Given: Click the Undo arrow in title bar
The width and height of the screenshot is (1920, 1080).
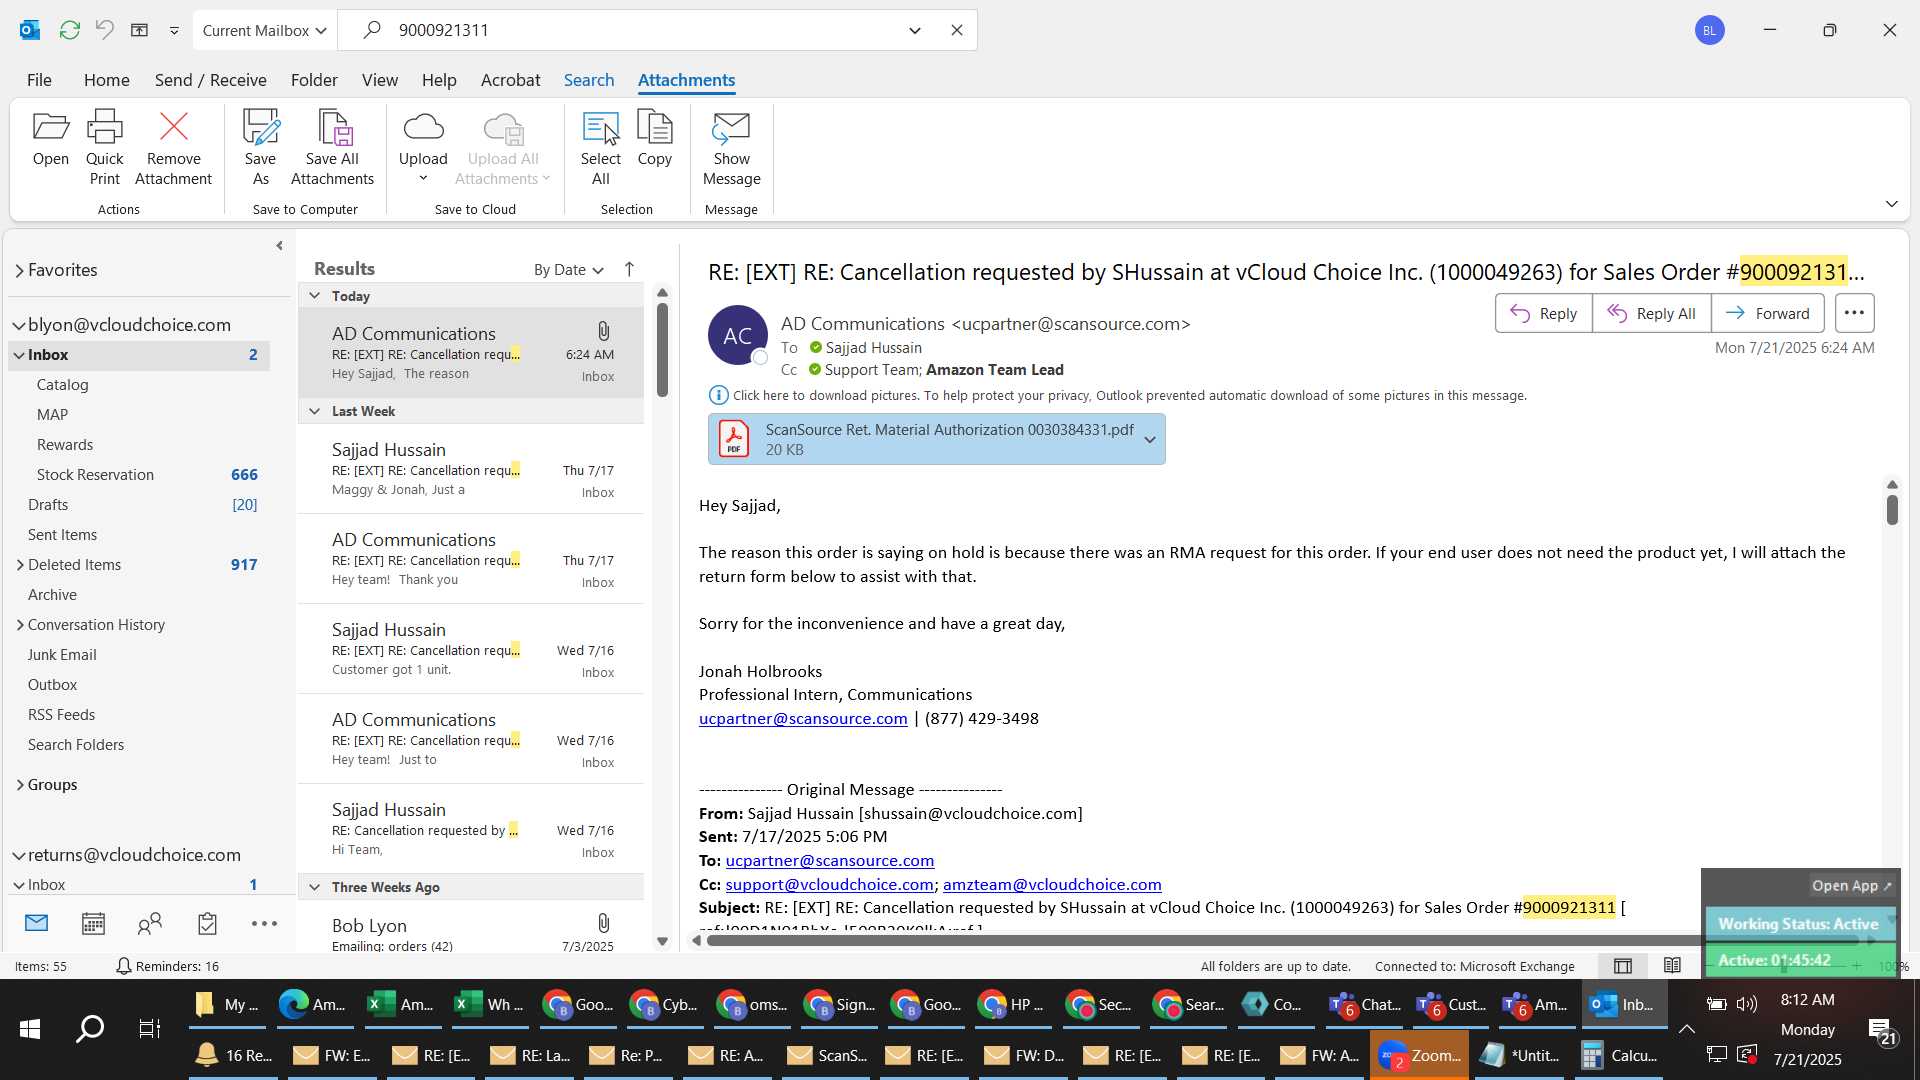Looking at the screenshot, I should tap(104, 30).
